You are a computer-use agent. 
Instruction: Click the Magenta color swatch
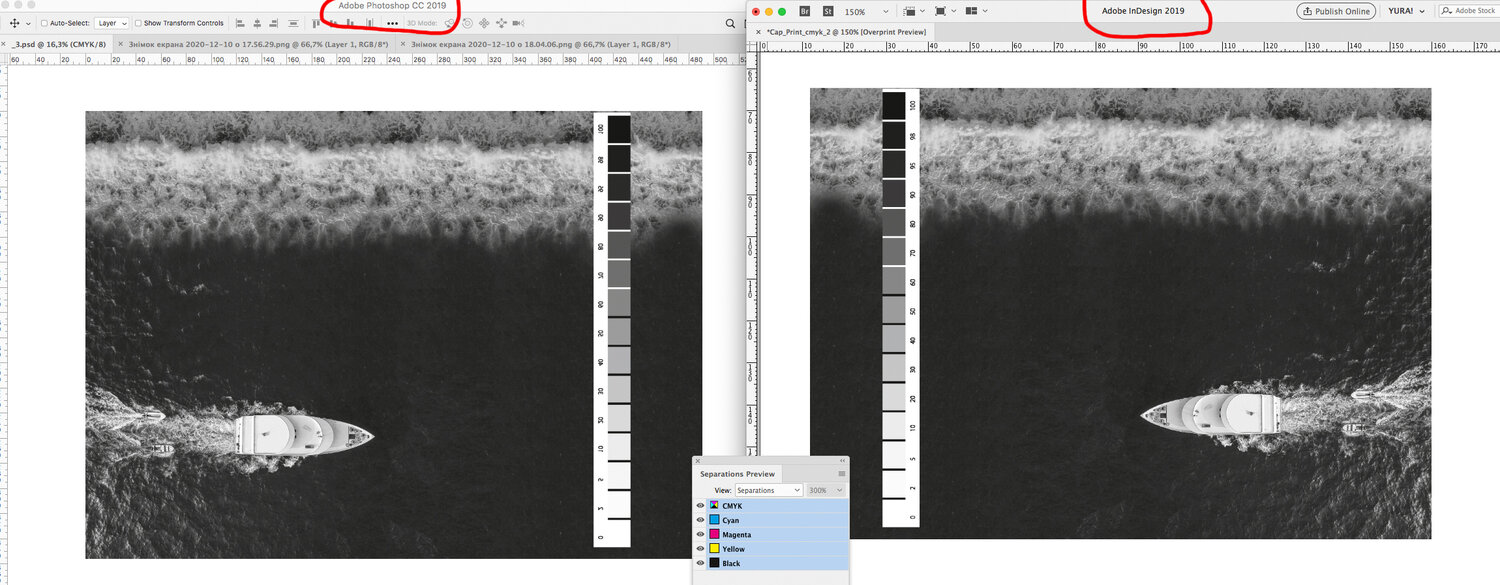pyautogui.click(x=714, y=535)
